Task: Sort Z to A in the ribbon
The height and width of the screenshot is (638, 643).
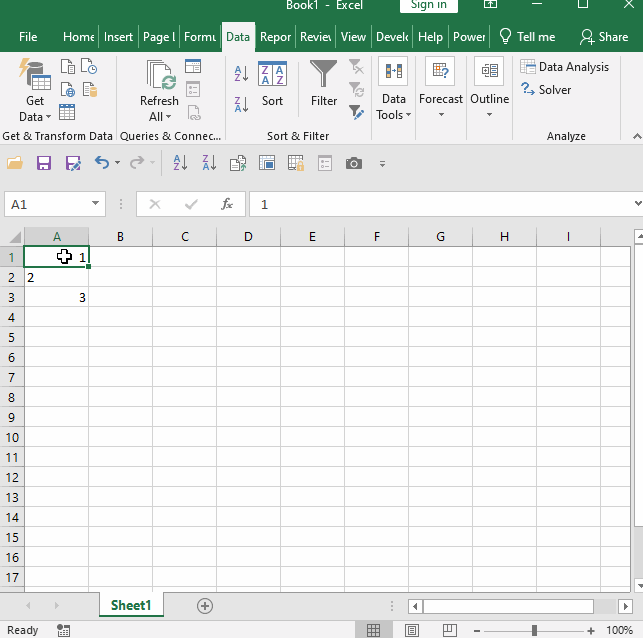Action: click(241, 105)
